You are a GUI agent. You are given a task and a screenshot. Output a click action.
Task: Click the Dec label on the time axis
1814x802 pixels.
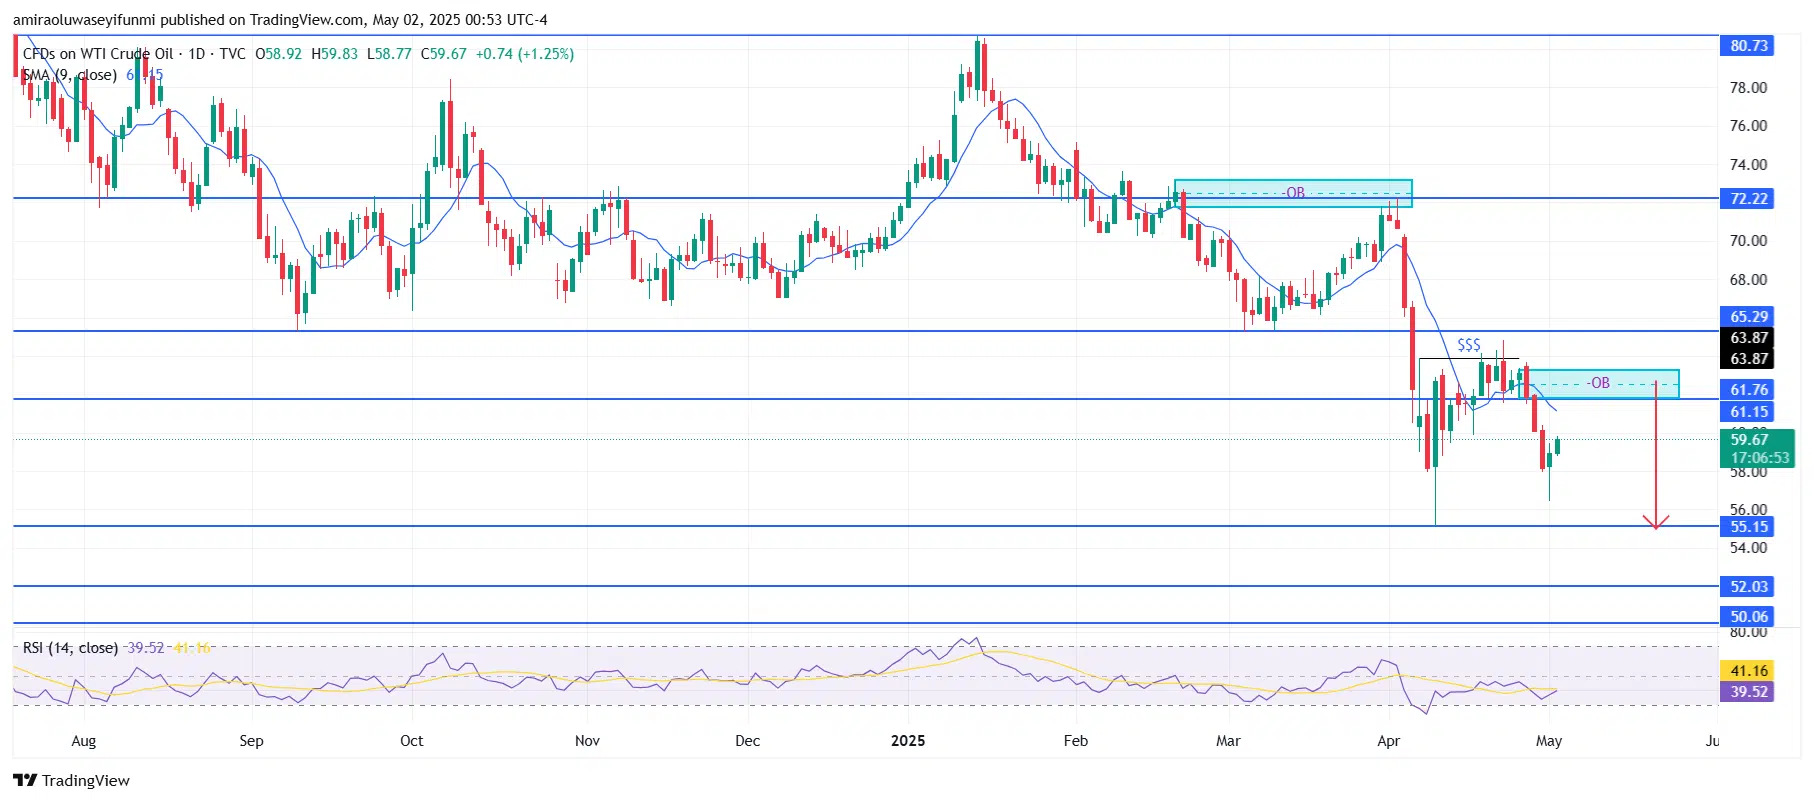[x=747, y=741]
